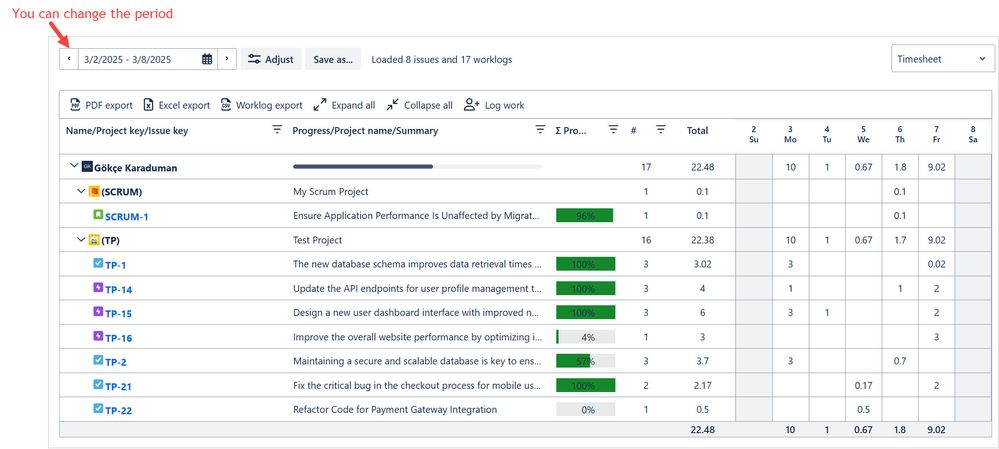Viewport: 999px width, 449px height.
Task: Click the PDF export icon
Action: click(75, 105)
